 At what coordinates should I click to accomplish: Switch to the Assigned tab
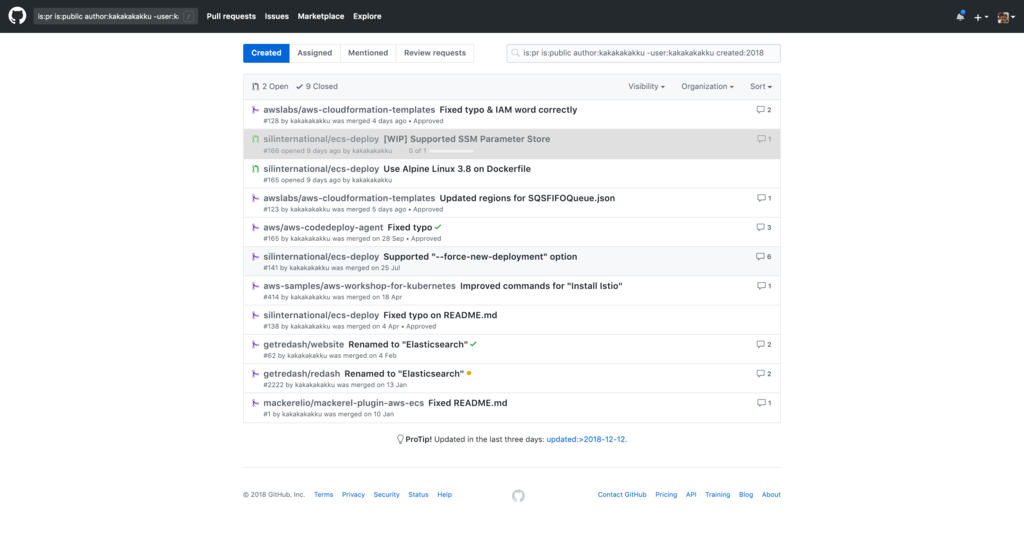point(315,53)
